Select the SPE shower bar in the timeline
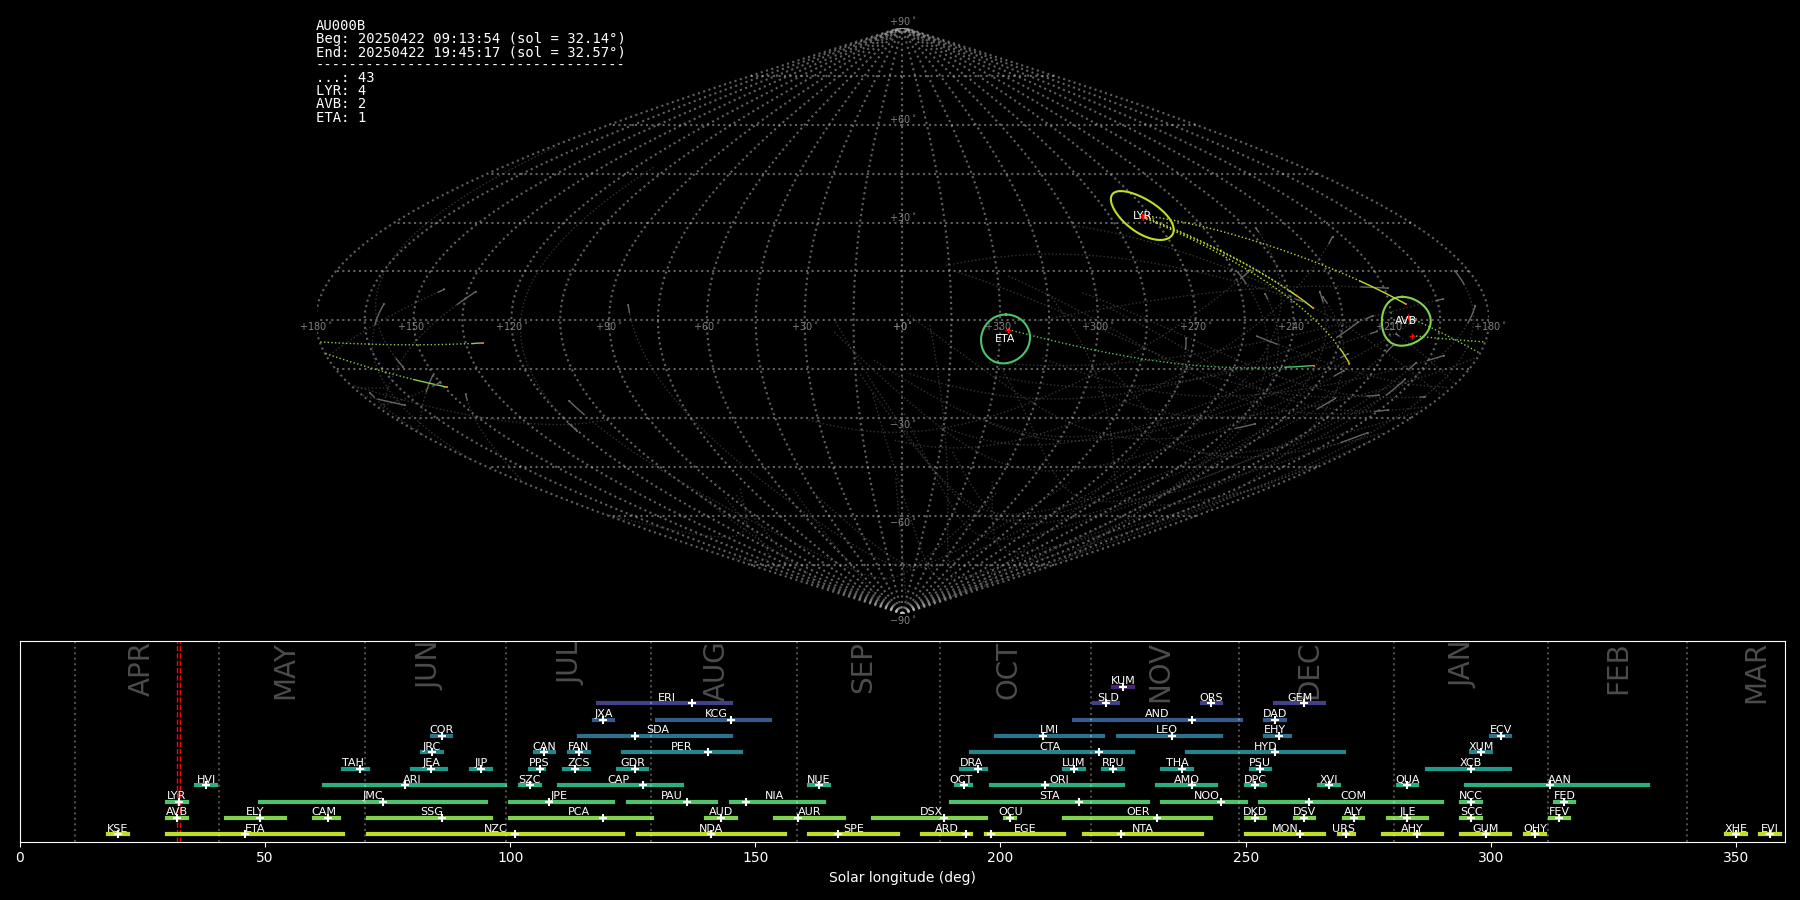 (x=853, y=834)
